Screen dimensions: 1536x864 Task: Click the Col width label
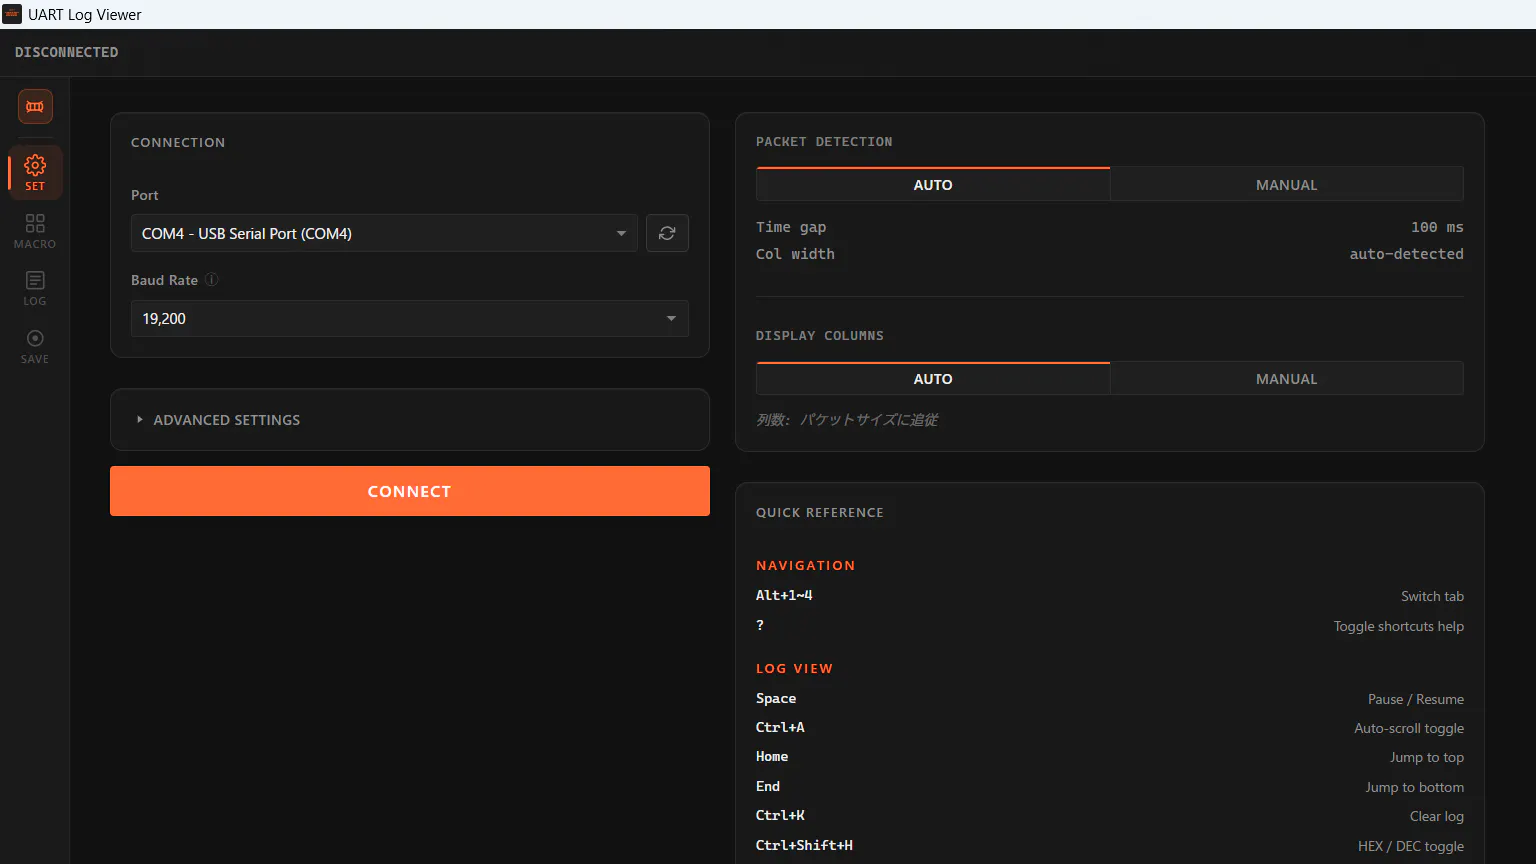click(795, 254)
